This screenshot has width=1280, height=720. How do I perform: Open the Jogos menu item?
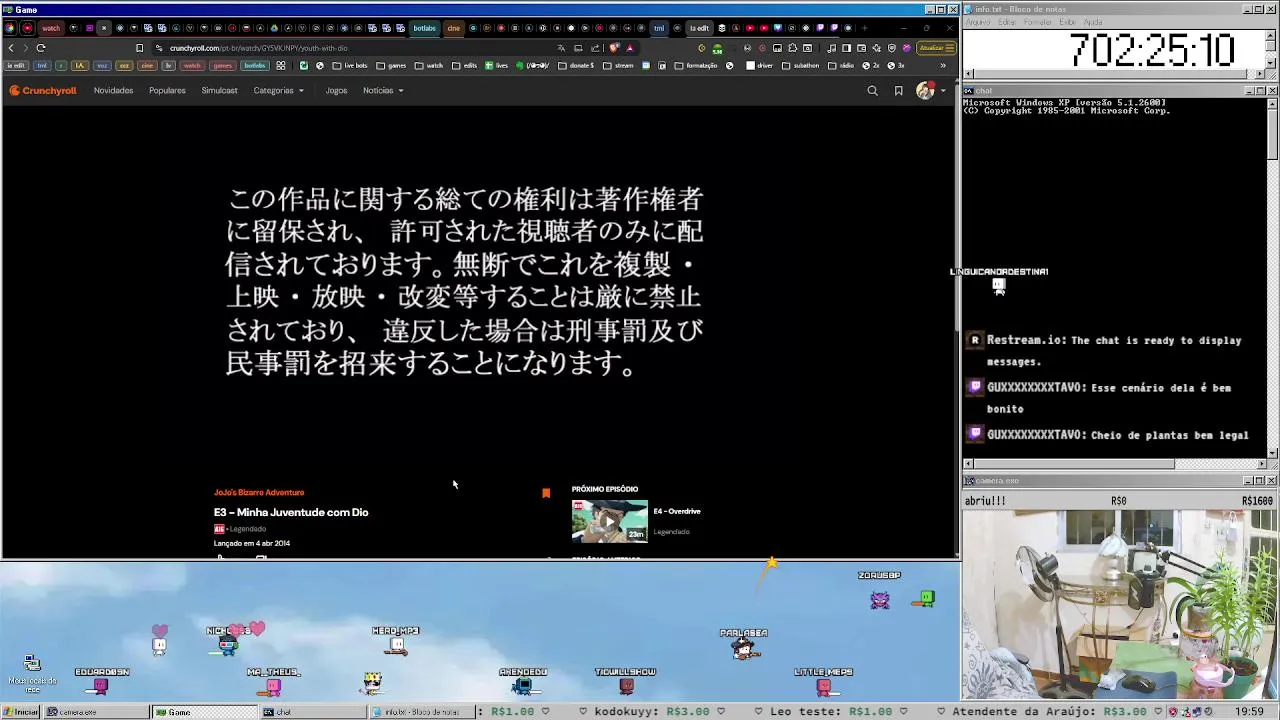coord(336,90)
